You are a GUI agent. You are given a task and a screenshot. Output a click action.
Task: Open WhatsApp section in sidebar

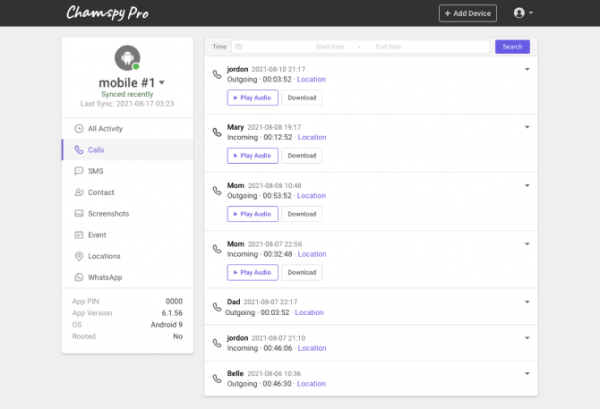point(127,277)
